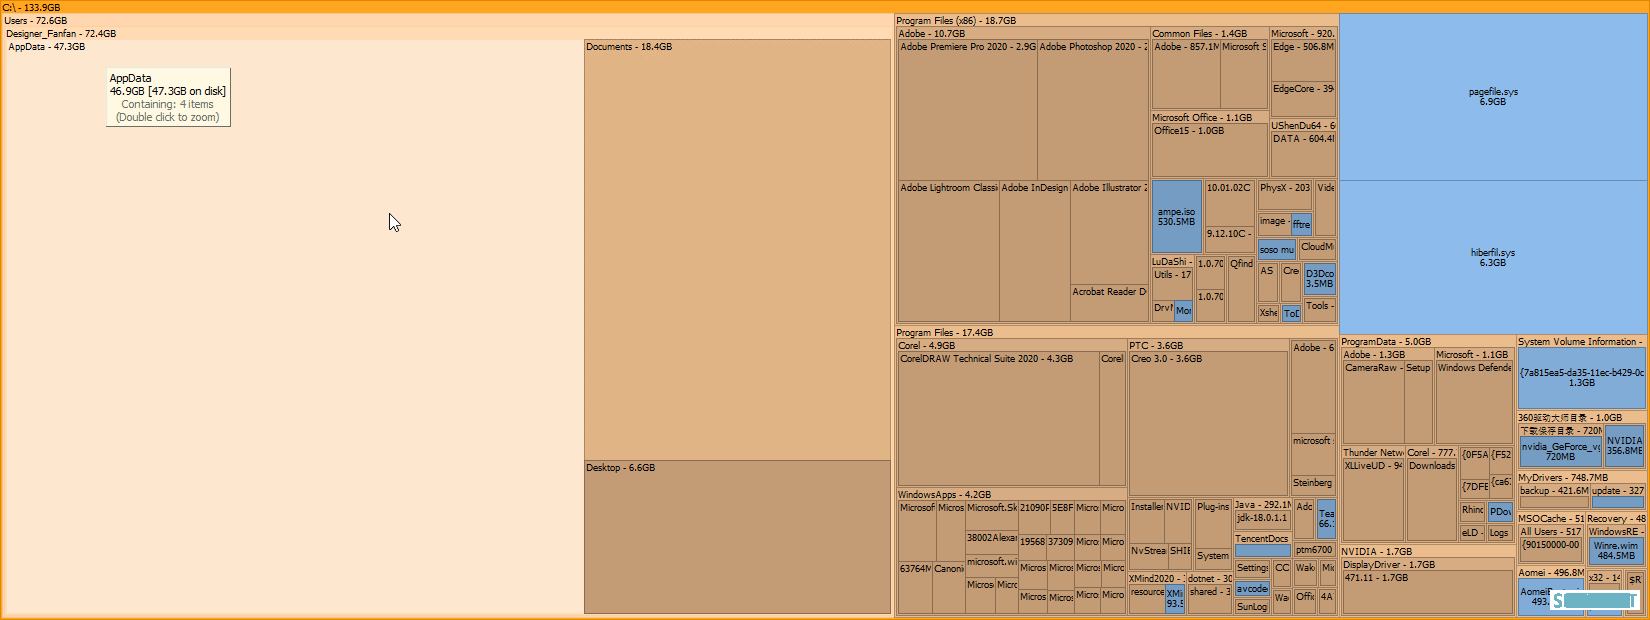
Task: Select the Adobe Illustrator block
Action: (x=1109, y=233)
